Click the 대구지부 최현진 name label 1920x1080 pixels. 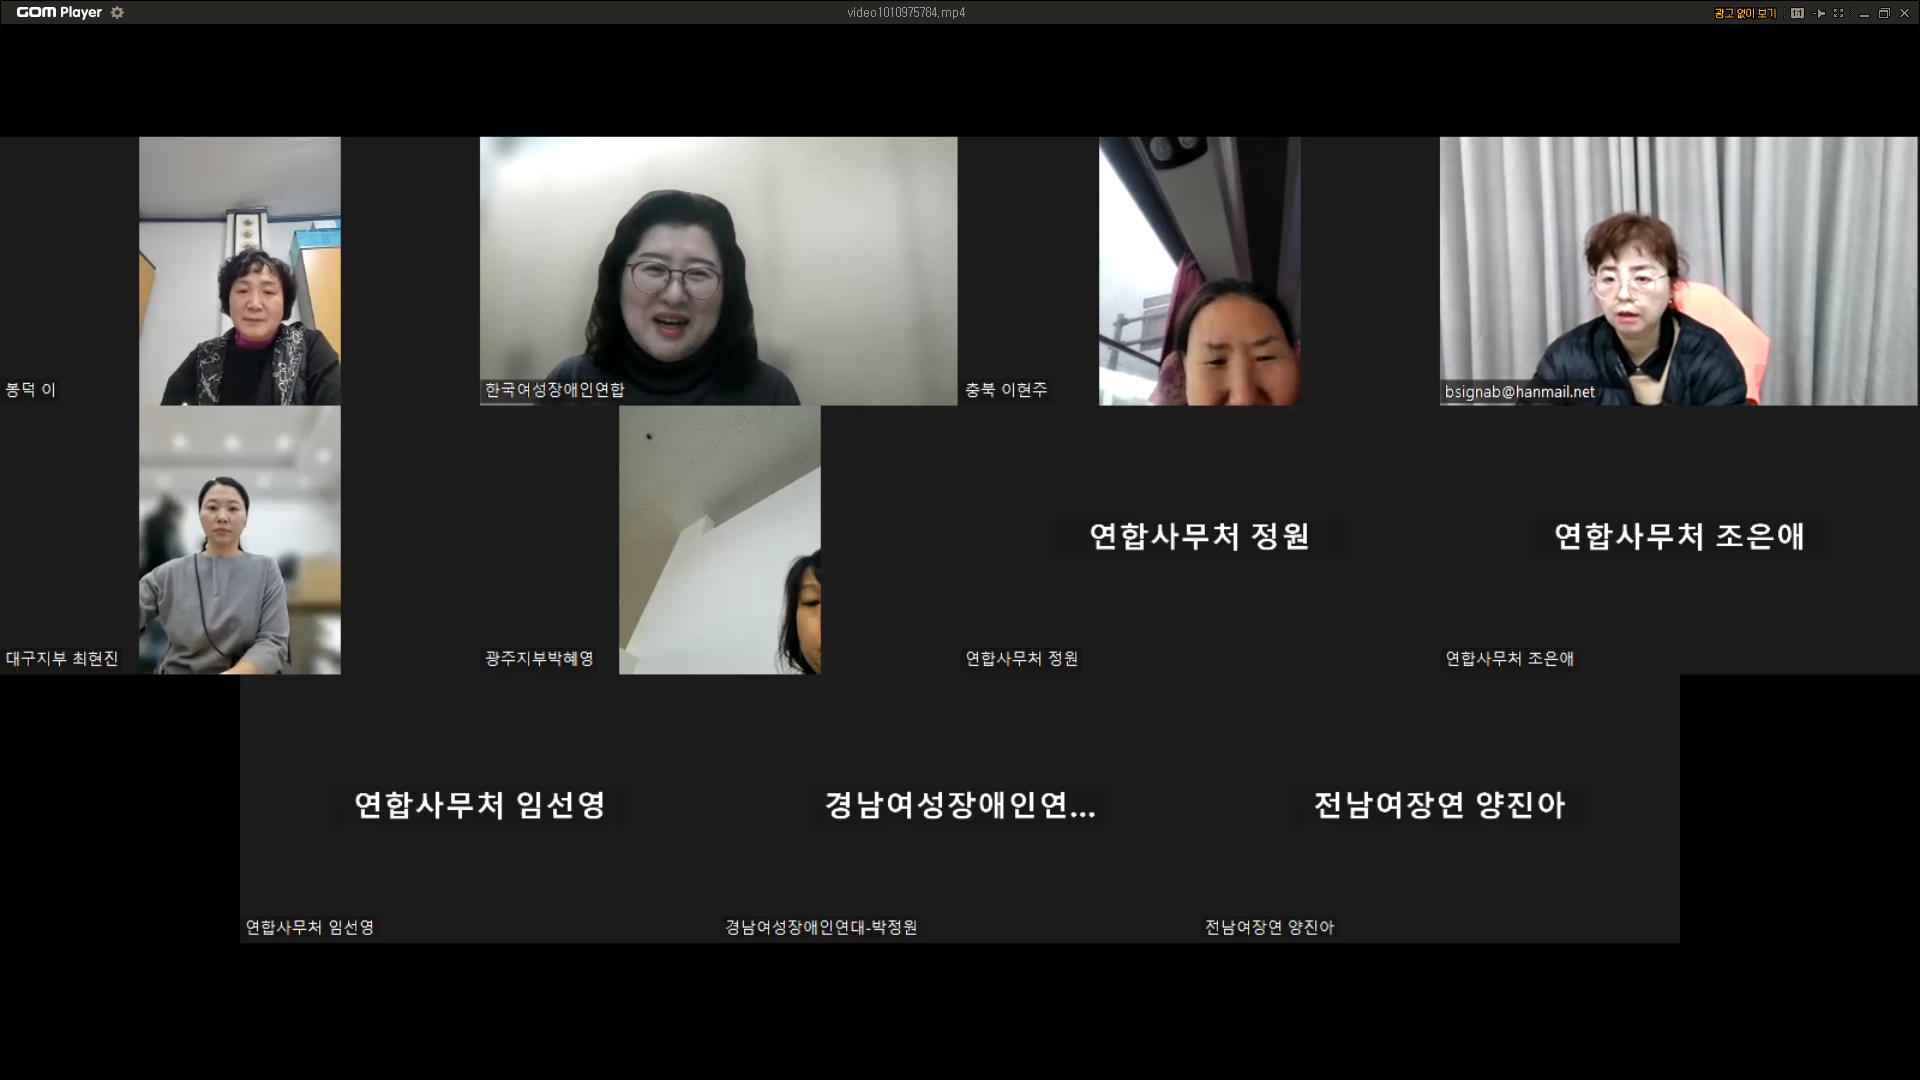[62, 659]
